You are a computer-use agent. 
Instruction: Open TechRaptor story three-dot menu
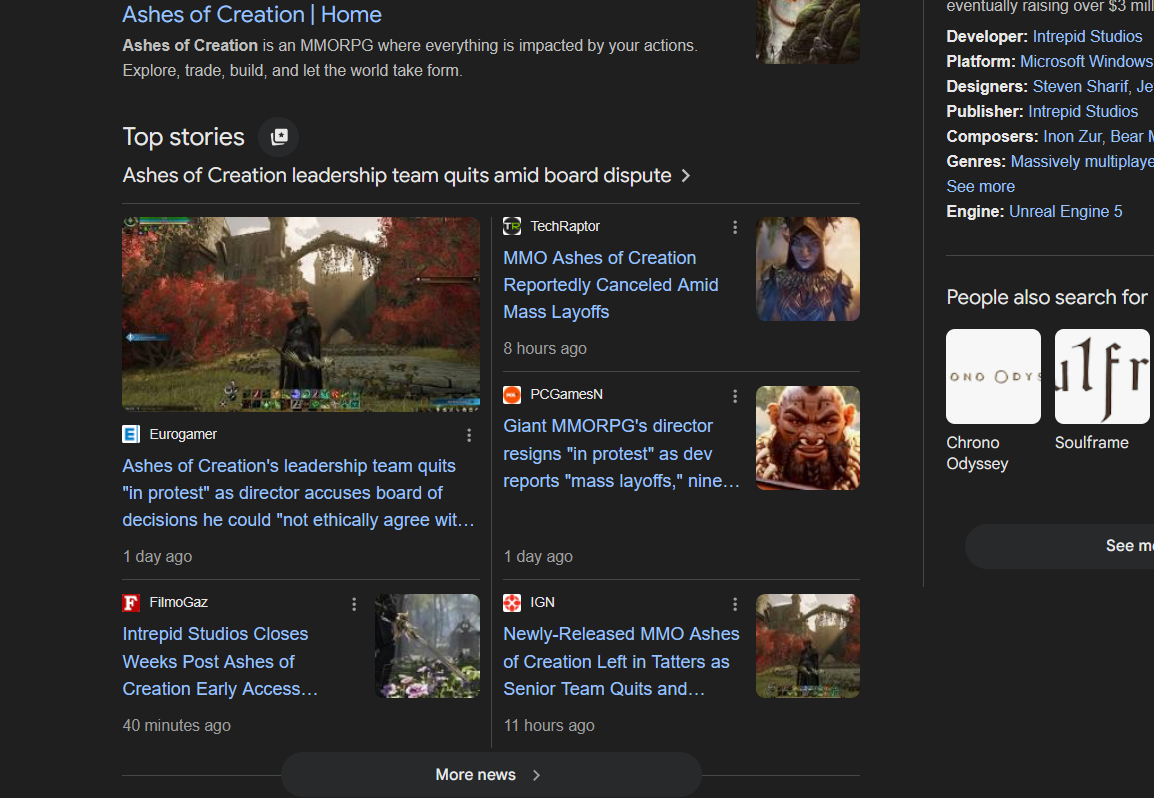[734, 227]
